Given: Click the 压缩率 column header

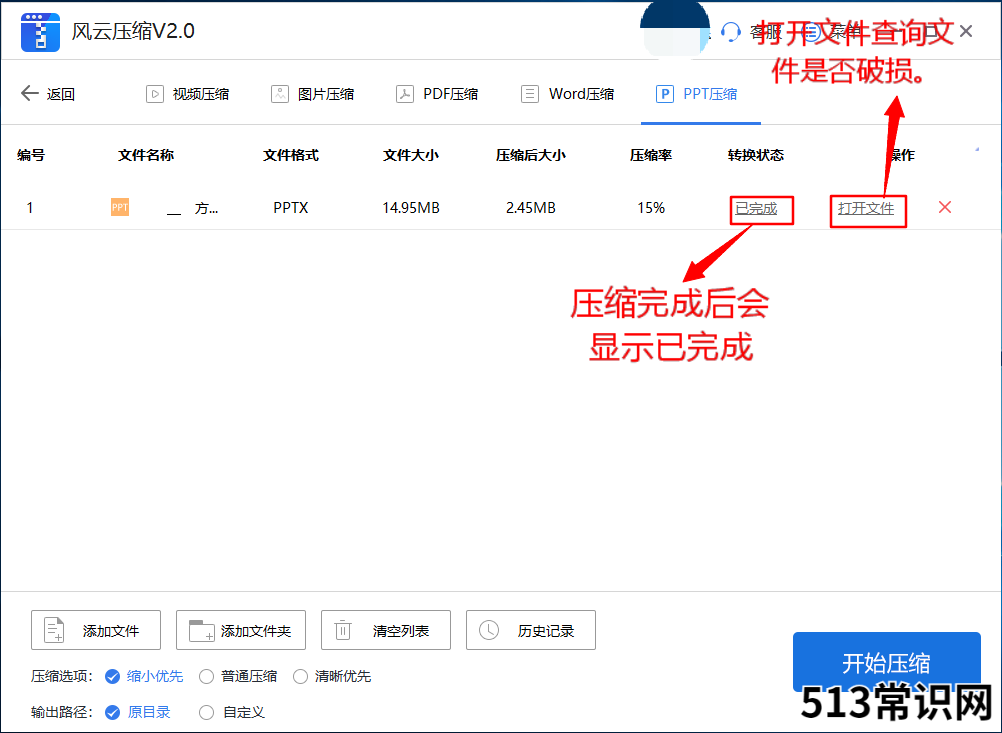Looking at the screenshot, I should 651,155.
